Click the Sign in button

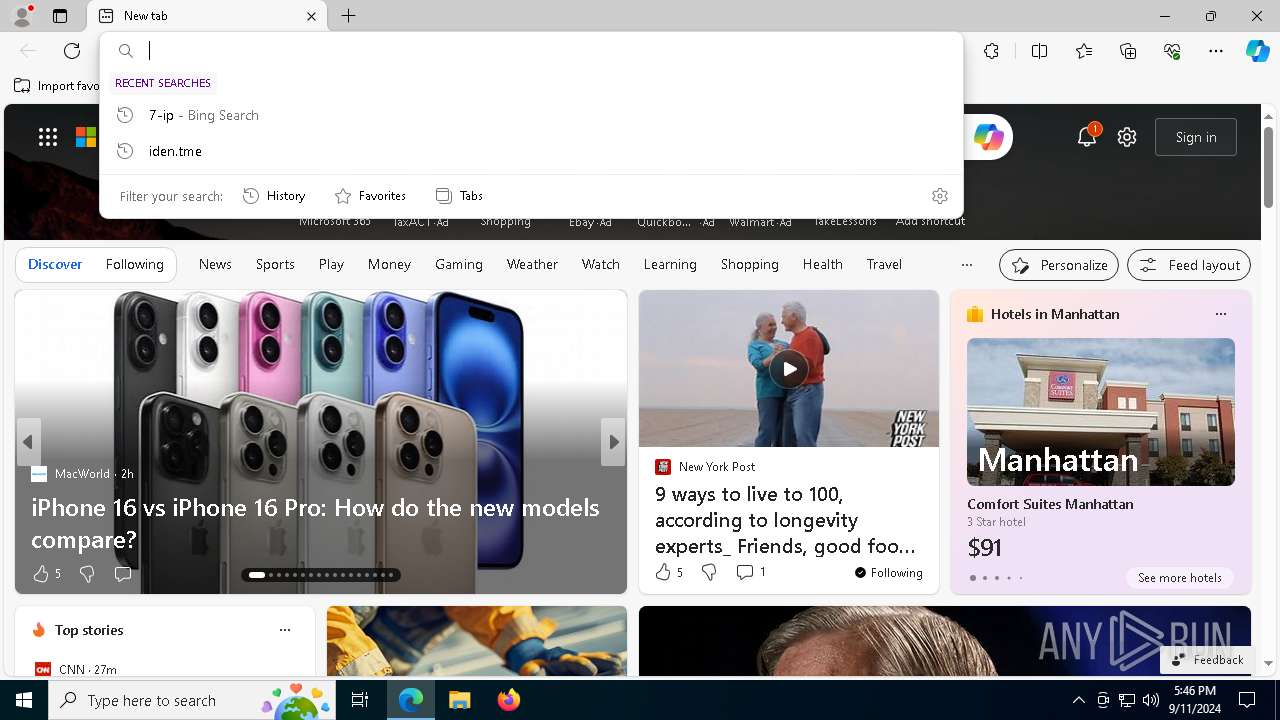click(x=1196, y=137)
